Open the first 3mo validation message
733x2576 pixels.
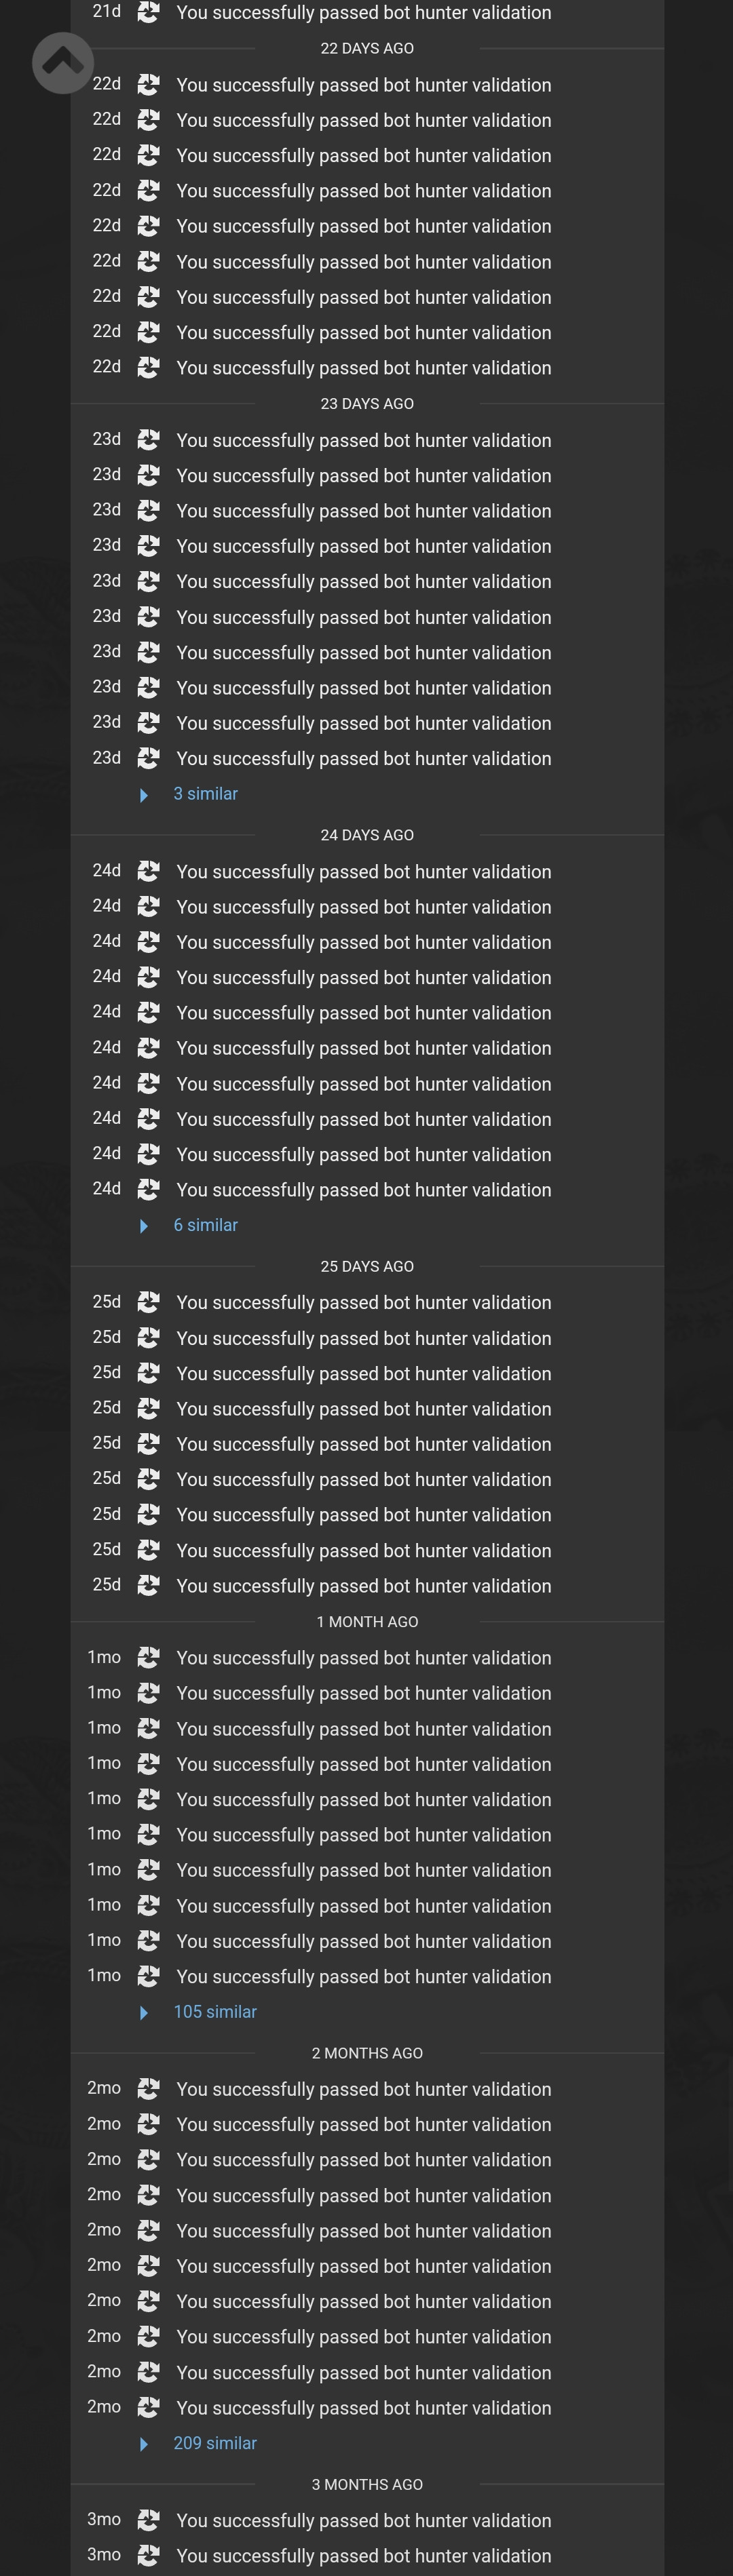pos(364,2521)
